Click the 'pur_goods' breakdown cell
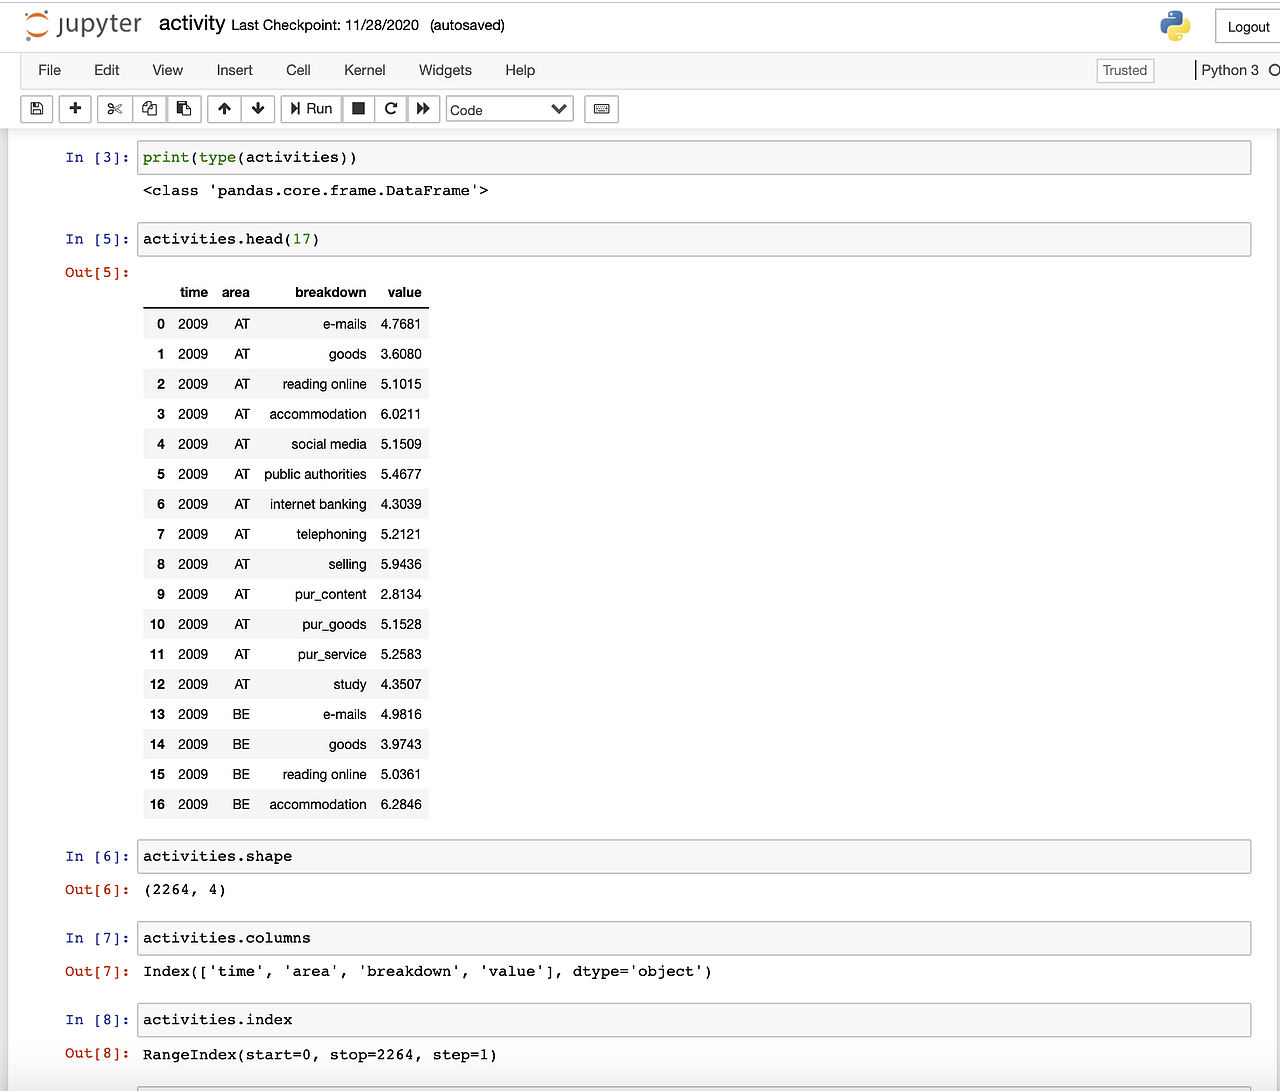The width and height of the screenshot is (1280, 1091). (334, 624)
